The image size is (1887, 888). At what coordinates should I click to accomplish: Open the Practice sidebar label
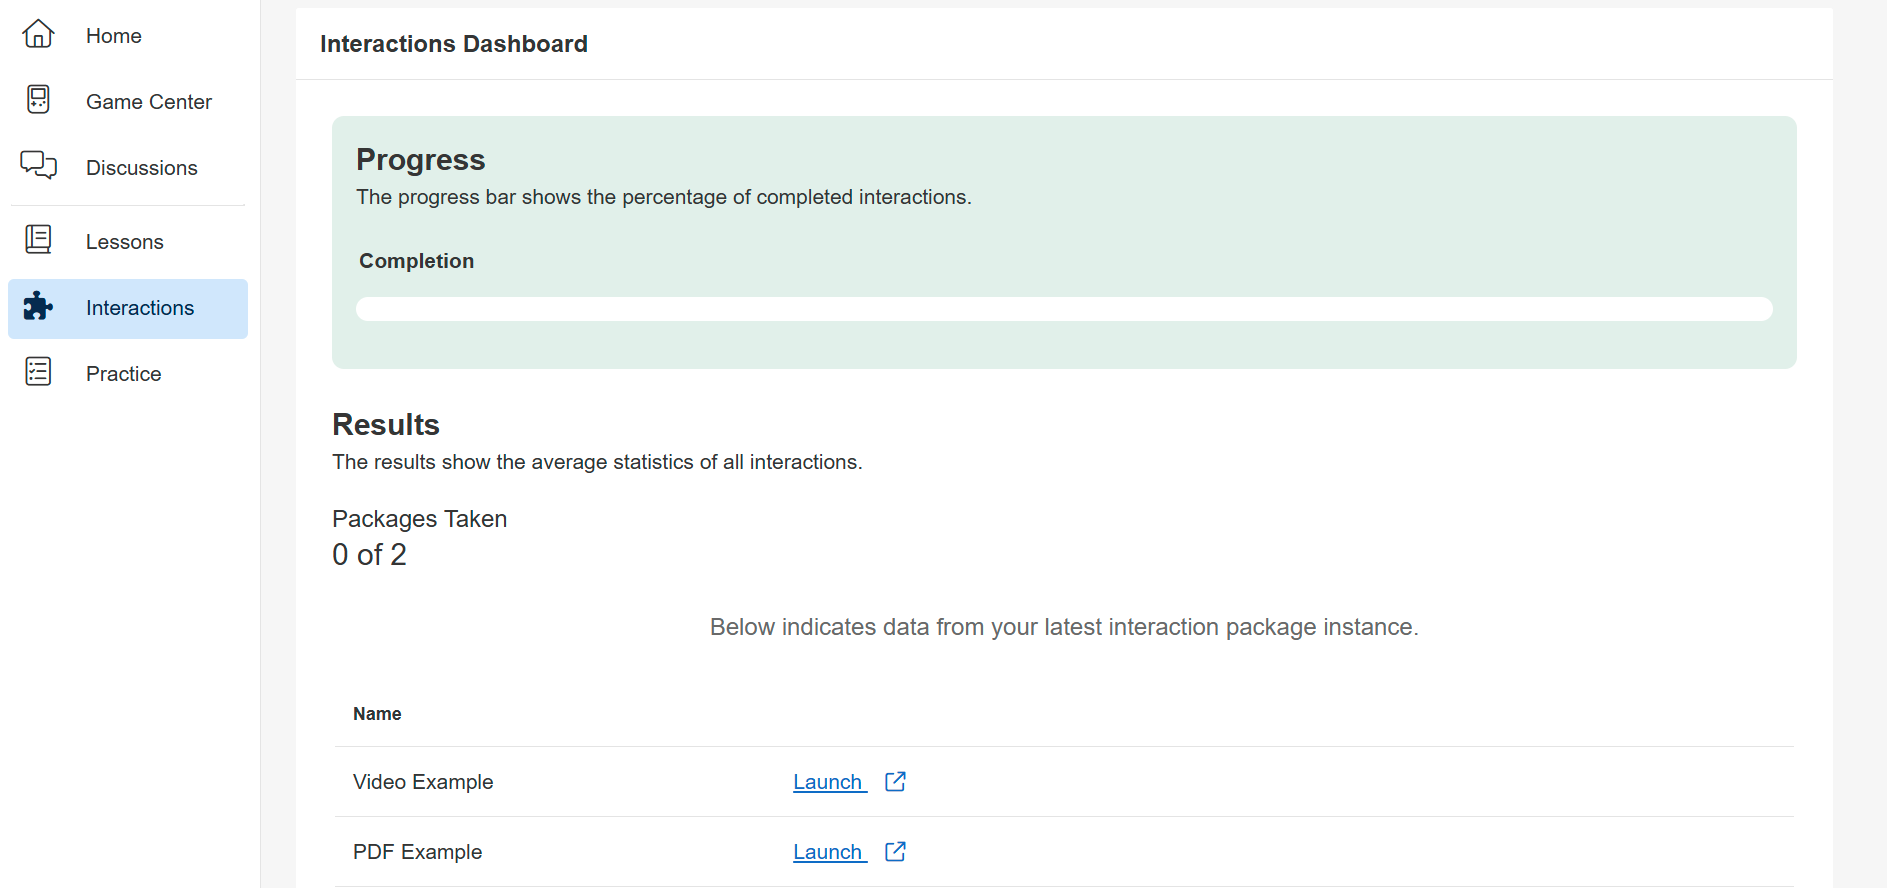123,374
